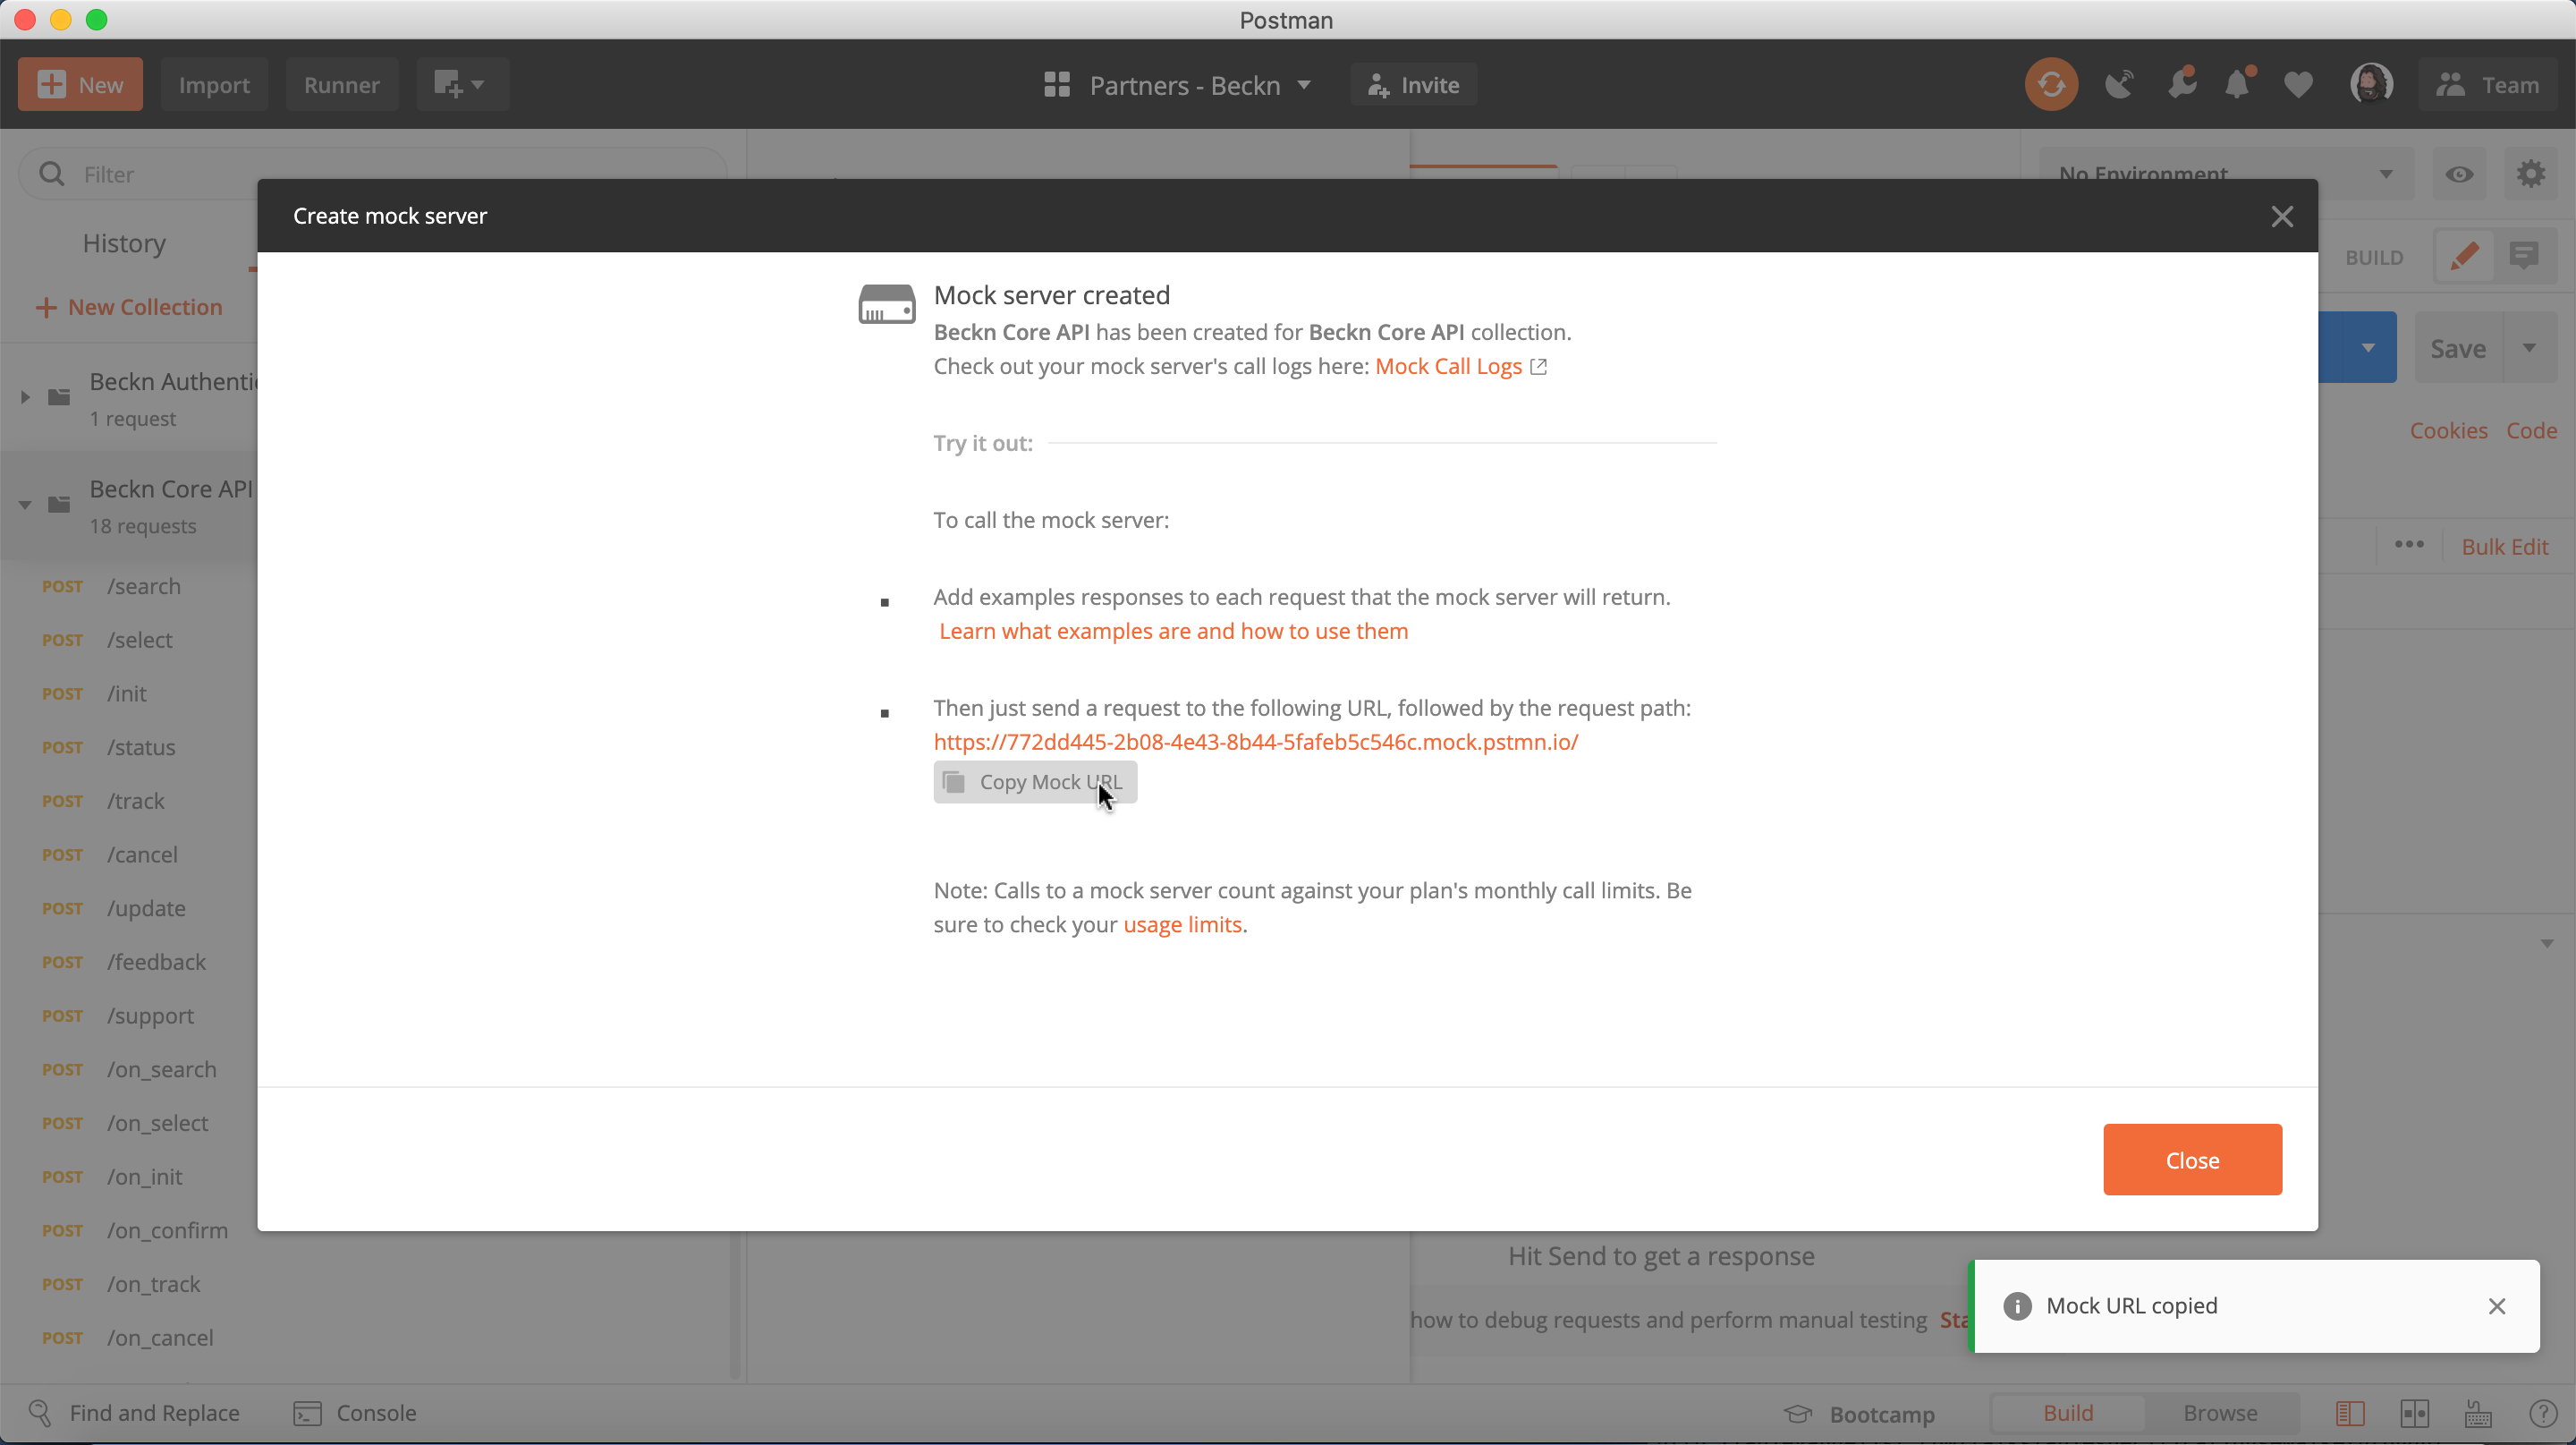Open the Save options dropdown arrow

pos(2529,348)
